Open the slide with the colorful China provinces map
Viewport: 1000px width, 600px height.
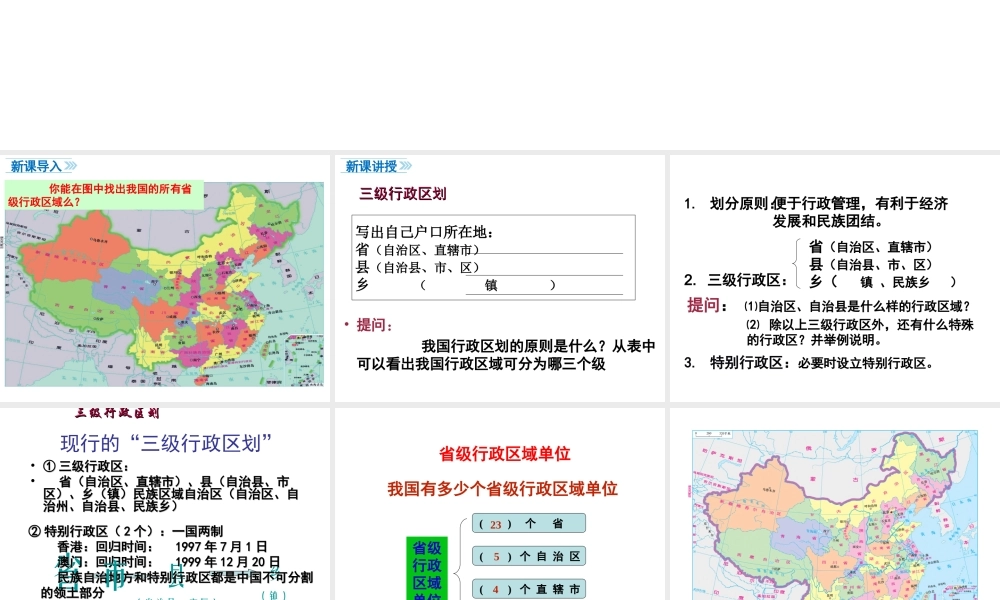pyautogui.click(x=165, y=278)
